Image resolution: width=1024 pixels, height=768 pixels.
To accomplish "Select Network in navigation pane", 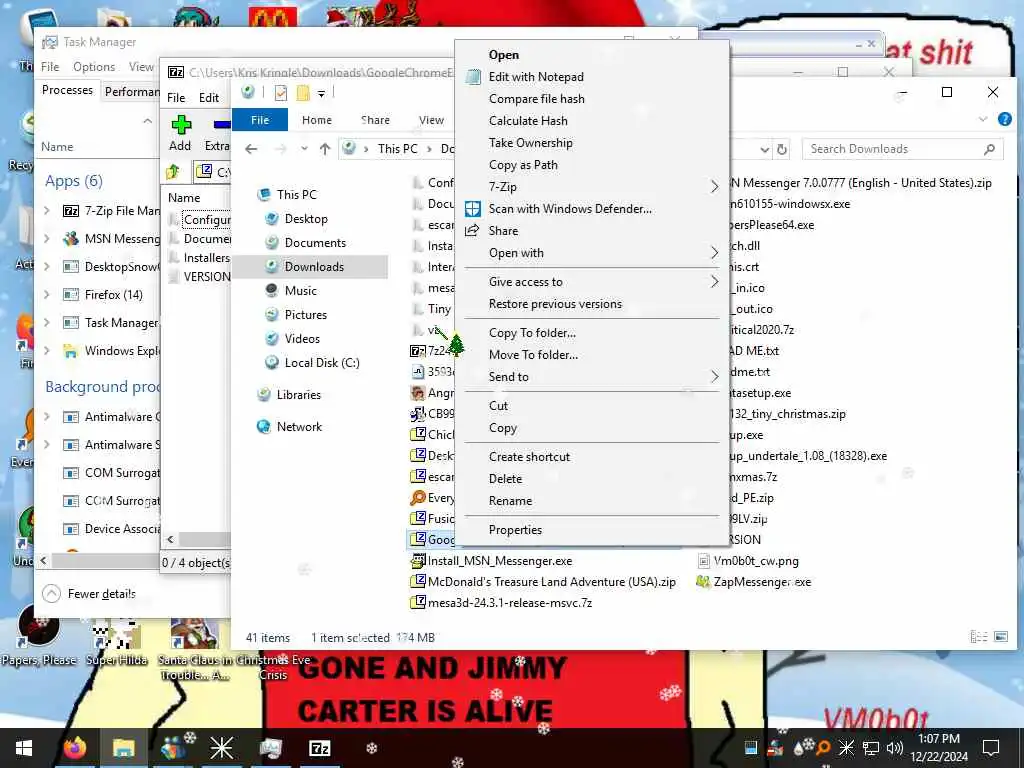I will (298, 427).
